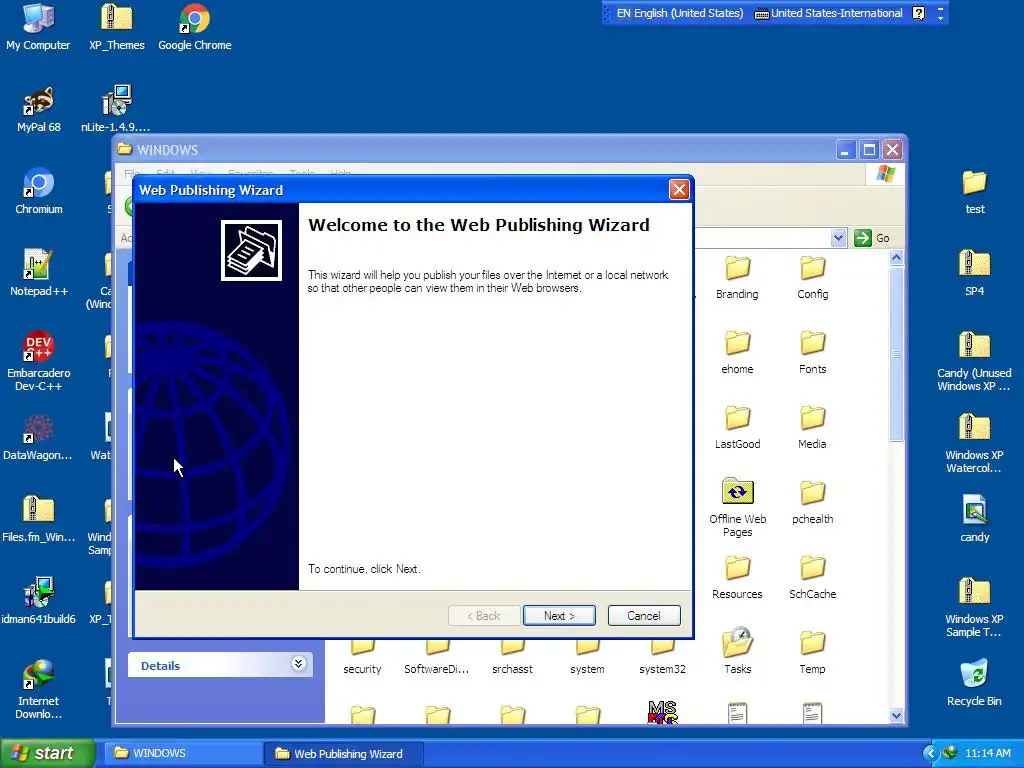This screenshot has width=1024, height=768.
Task: Select Windows XP Watercolor zip icon
Action: click(x=974, y=443)
